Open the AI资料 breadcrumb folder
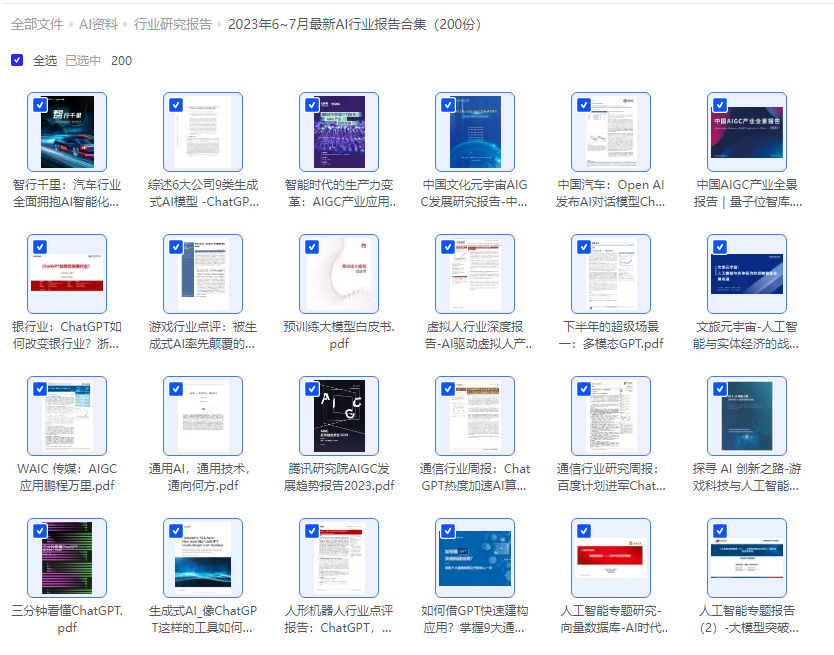834x655 pixels. click(98, 24)
